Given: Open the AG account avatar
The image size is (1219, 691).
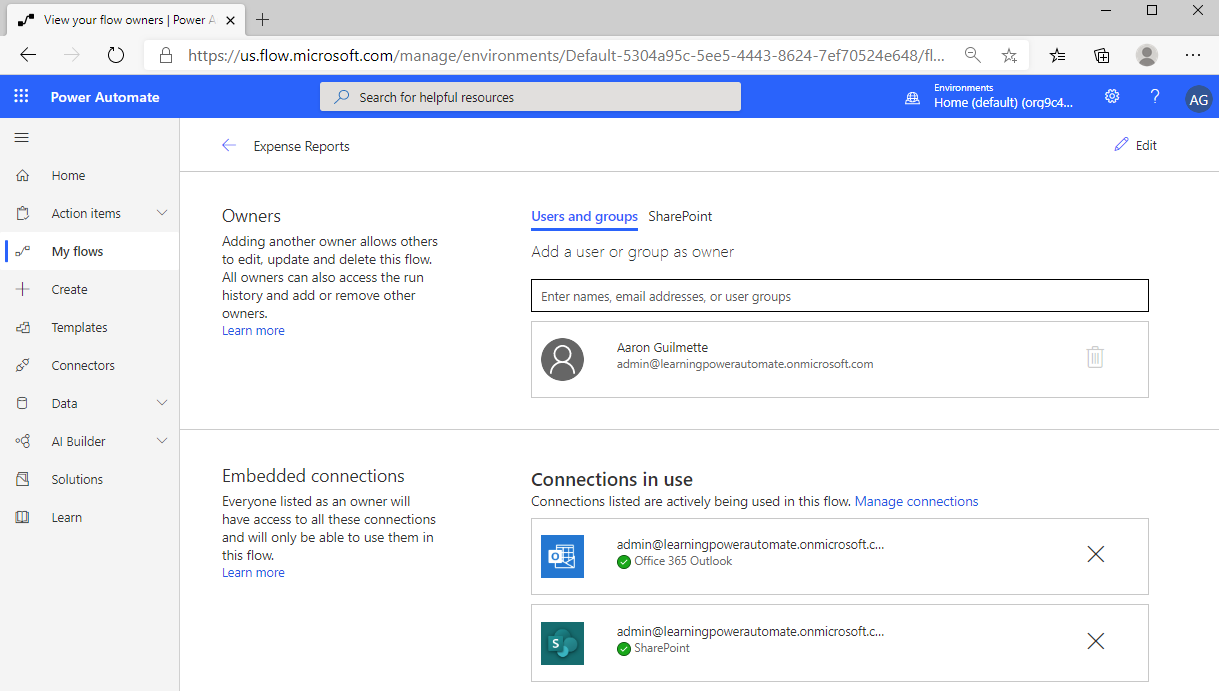Looking at the screenshot, I should click(1198, 98).
